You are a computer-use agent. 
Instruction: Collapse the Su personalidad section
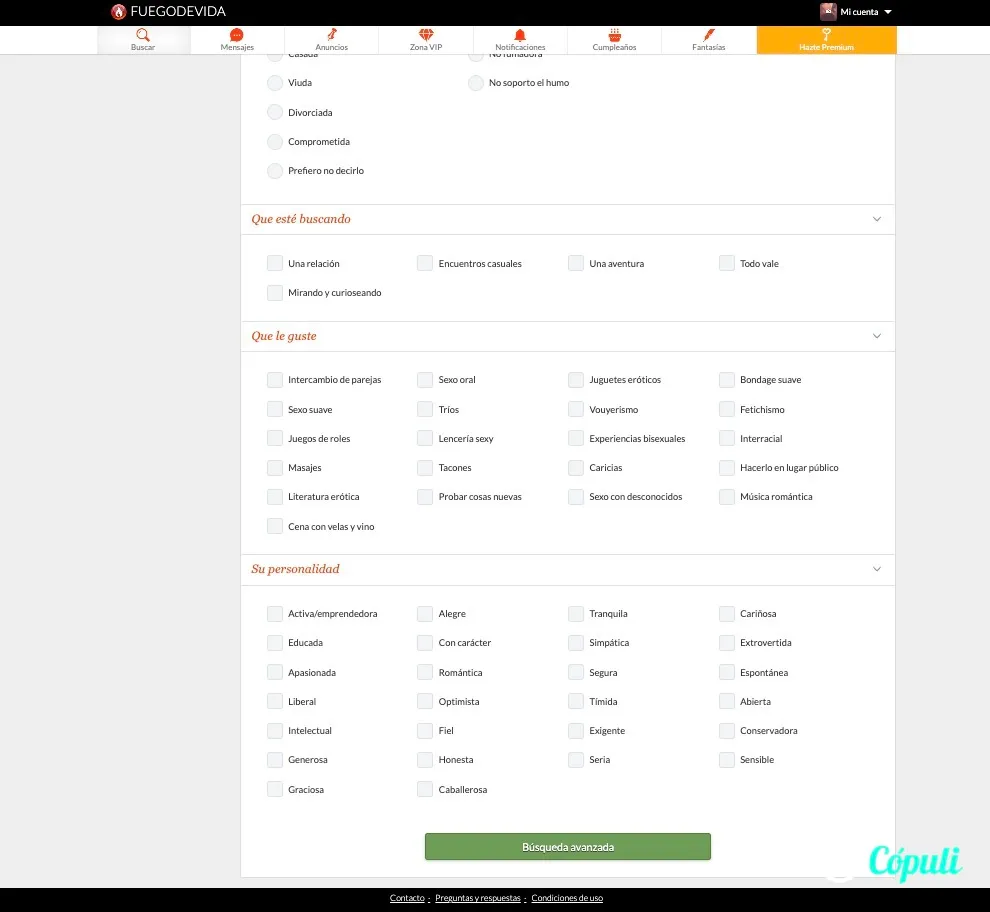click(x=877, y=569)
